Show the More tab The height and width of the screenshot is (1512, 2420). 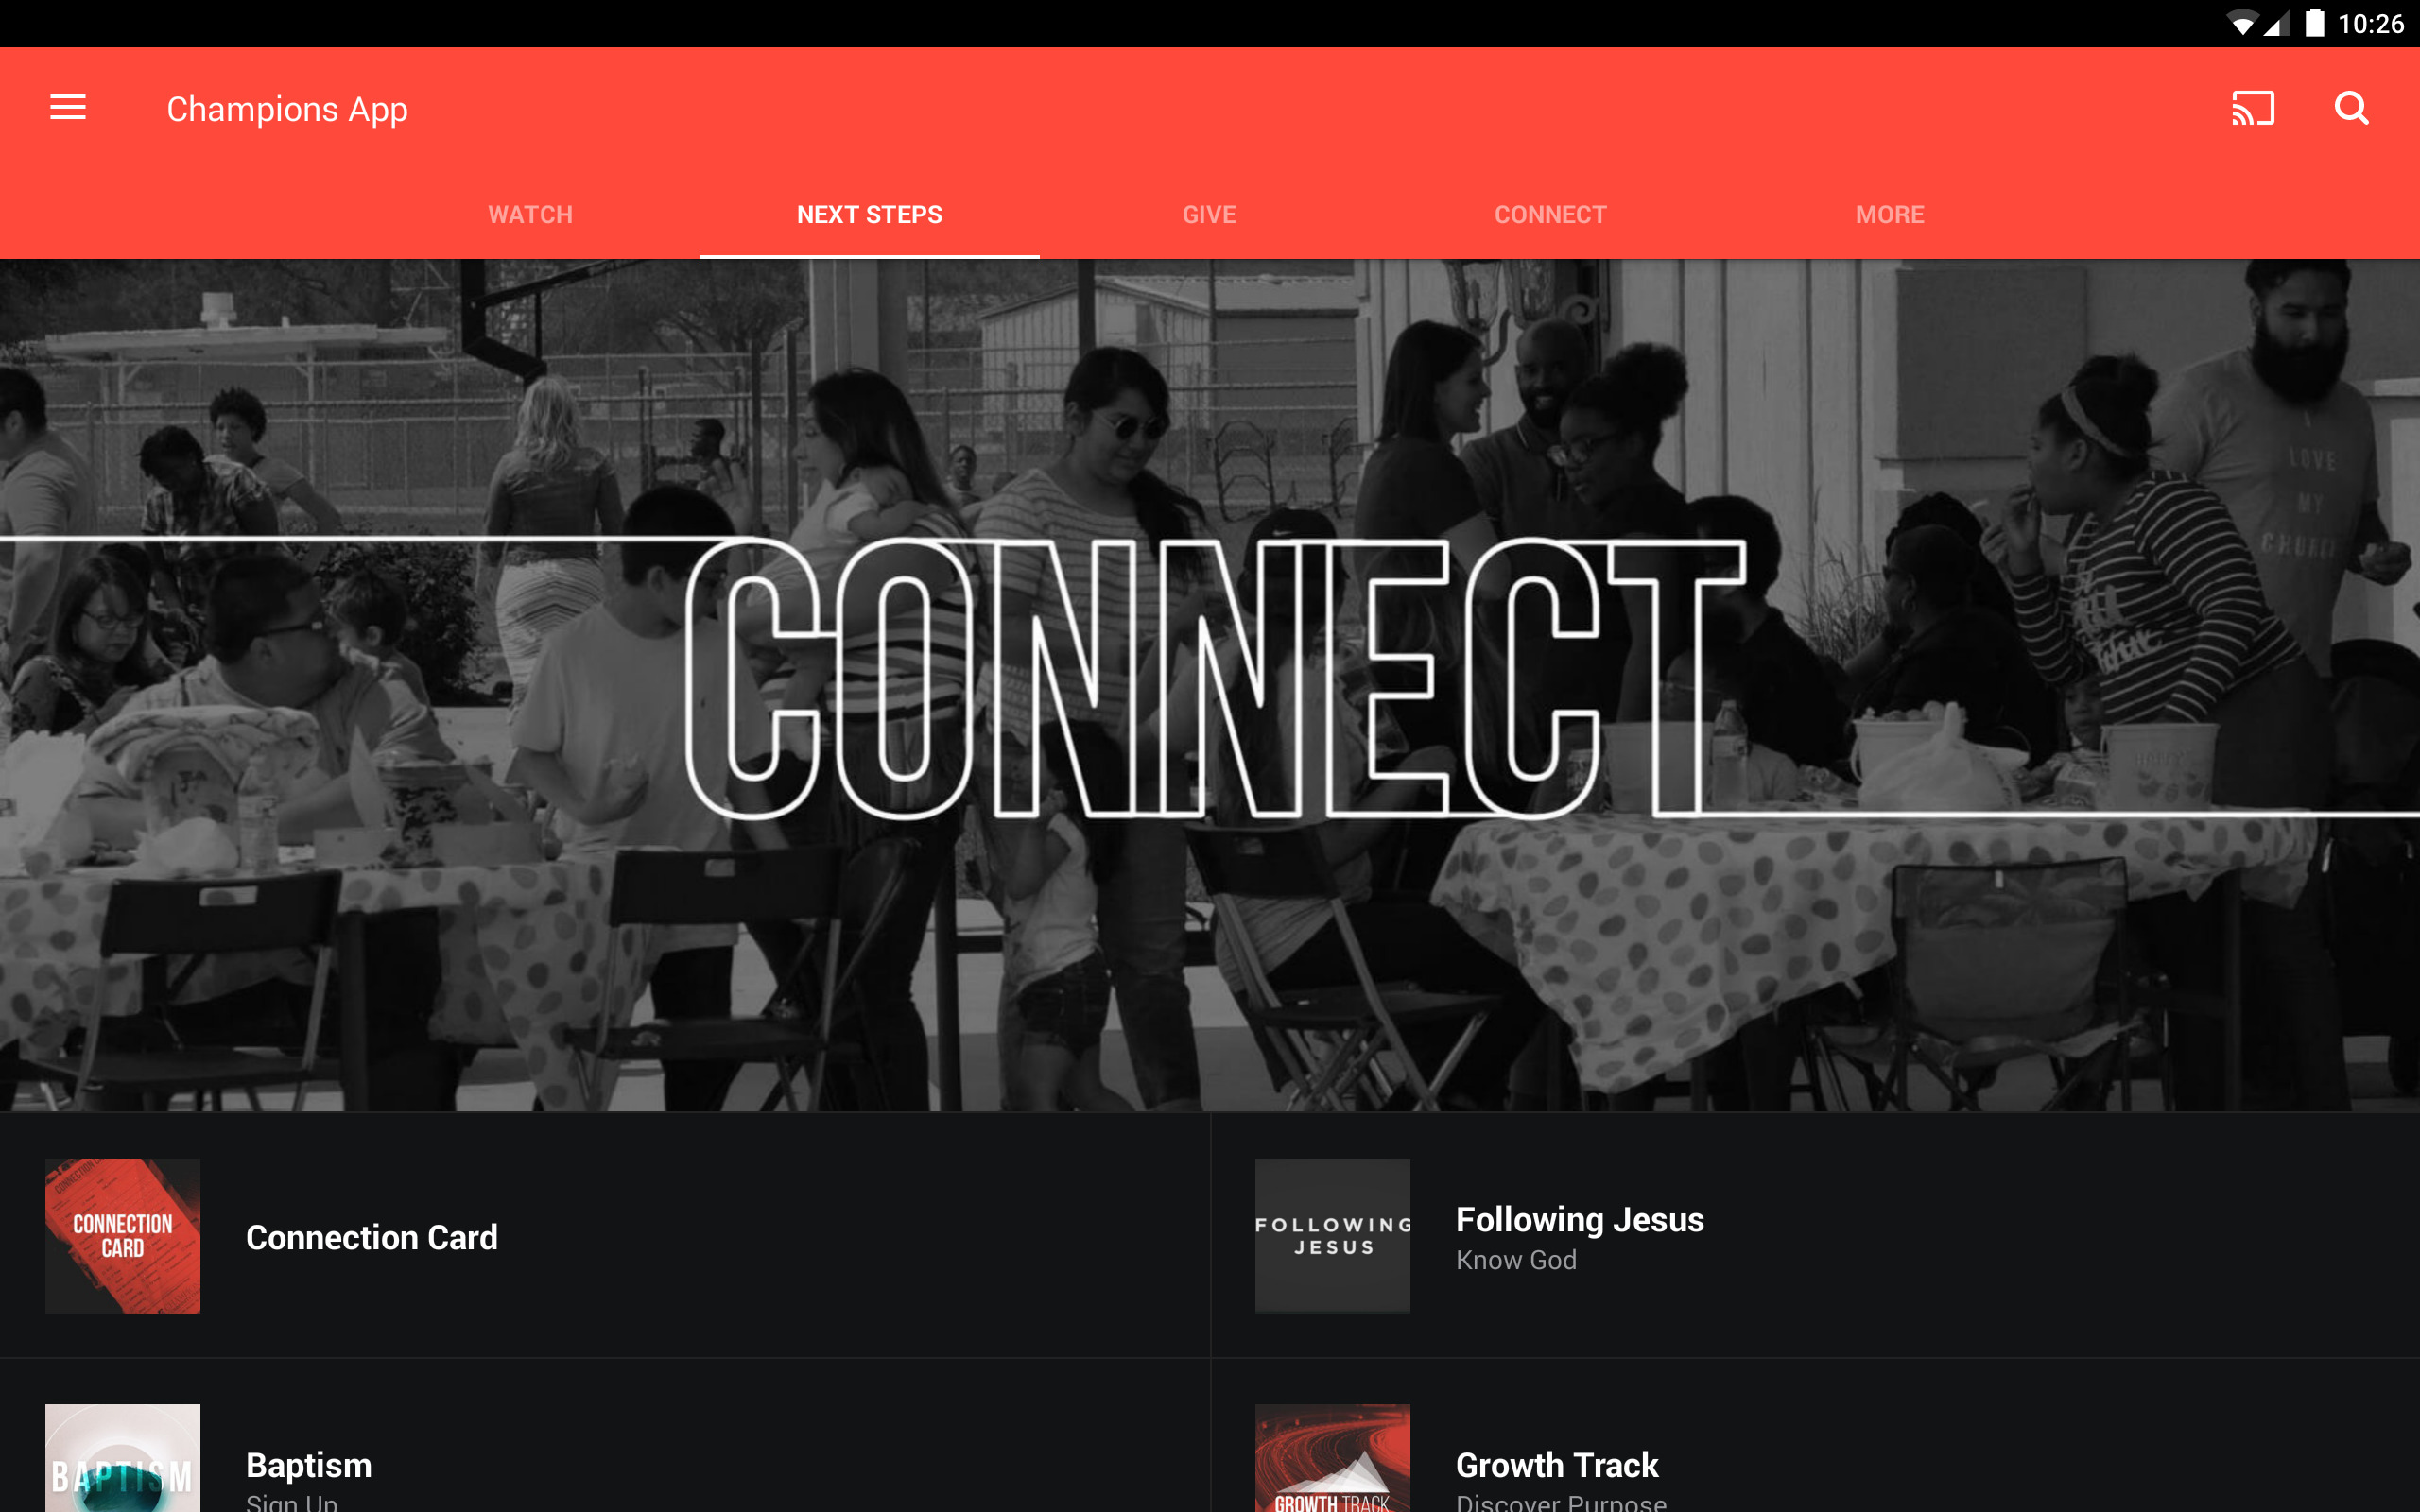(x=1890, y=214)
